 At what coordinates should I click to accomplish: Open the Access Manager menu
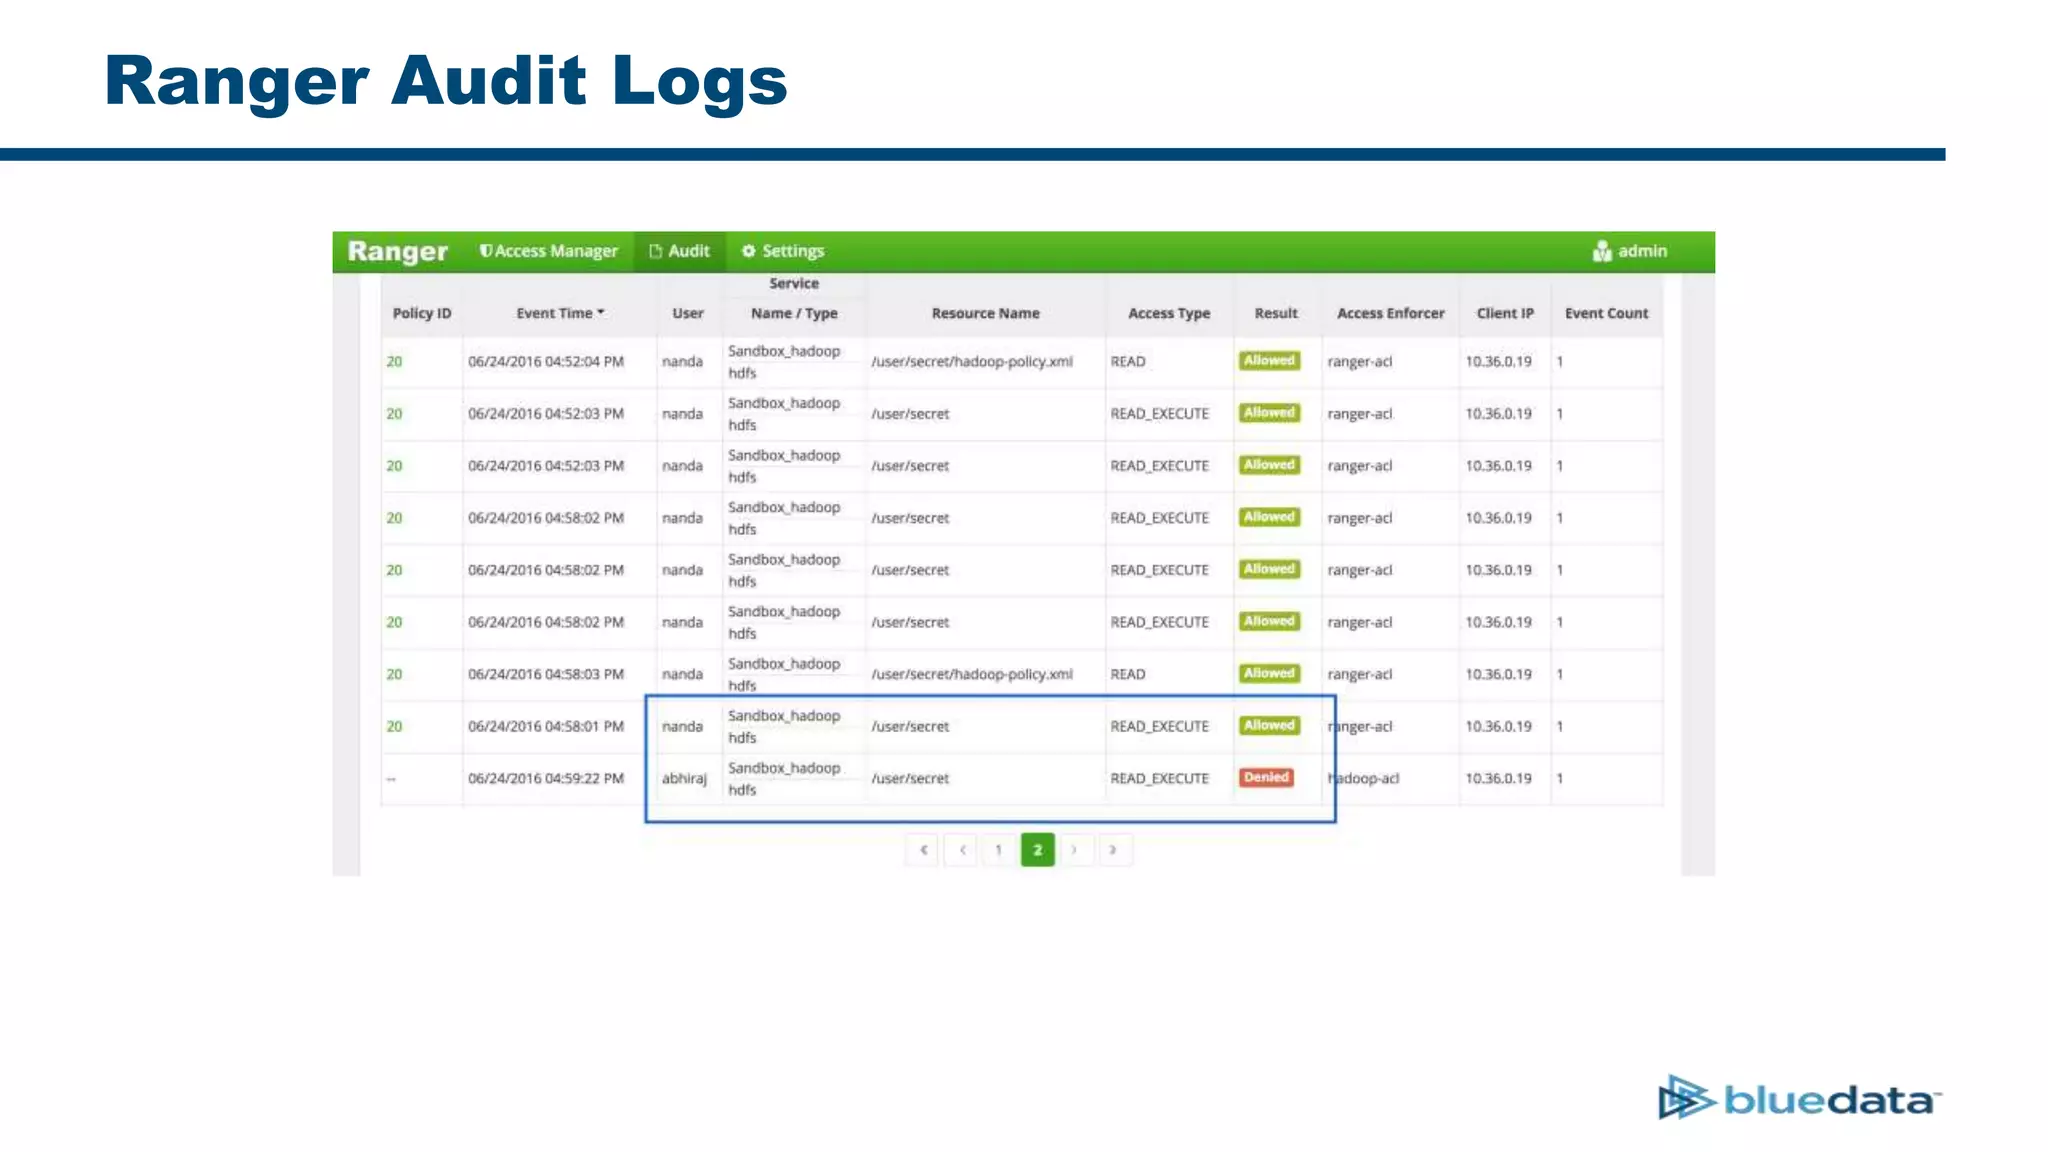click(x=548, y=251)
